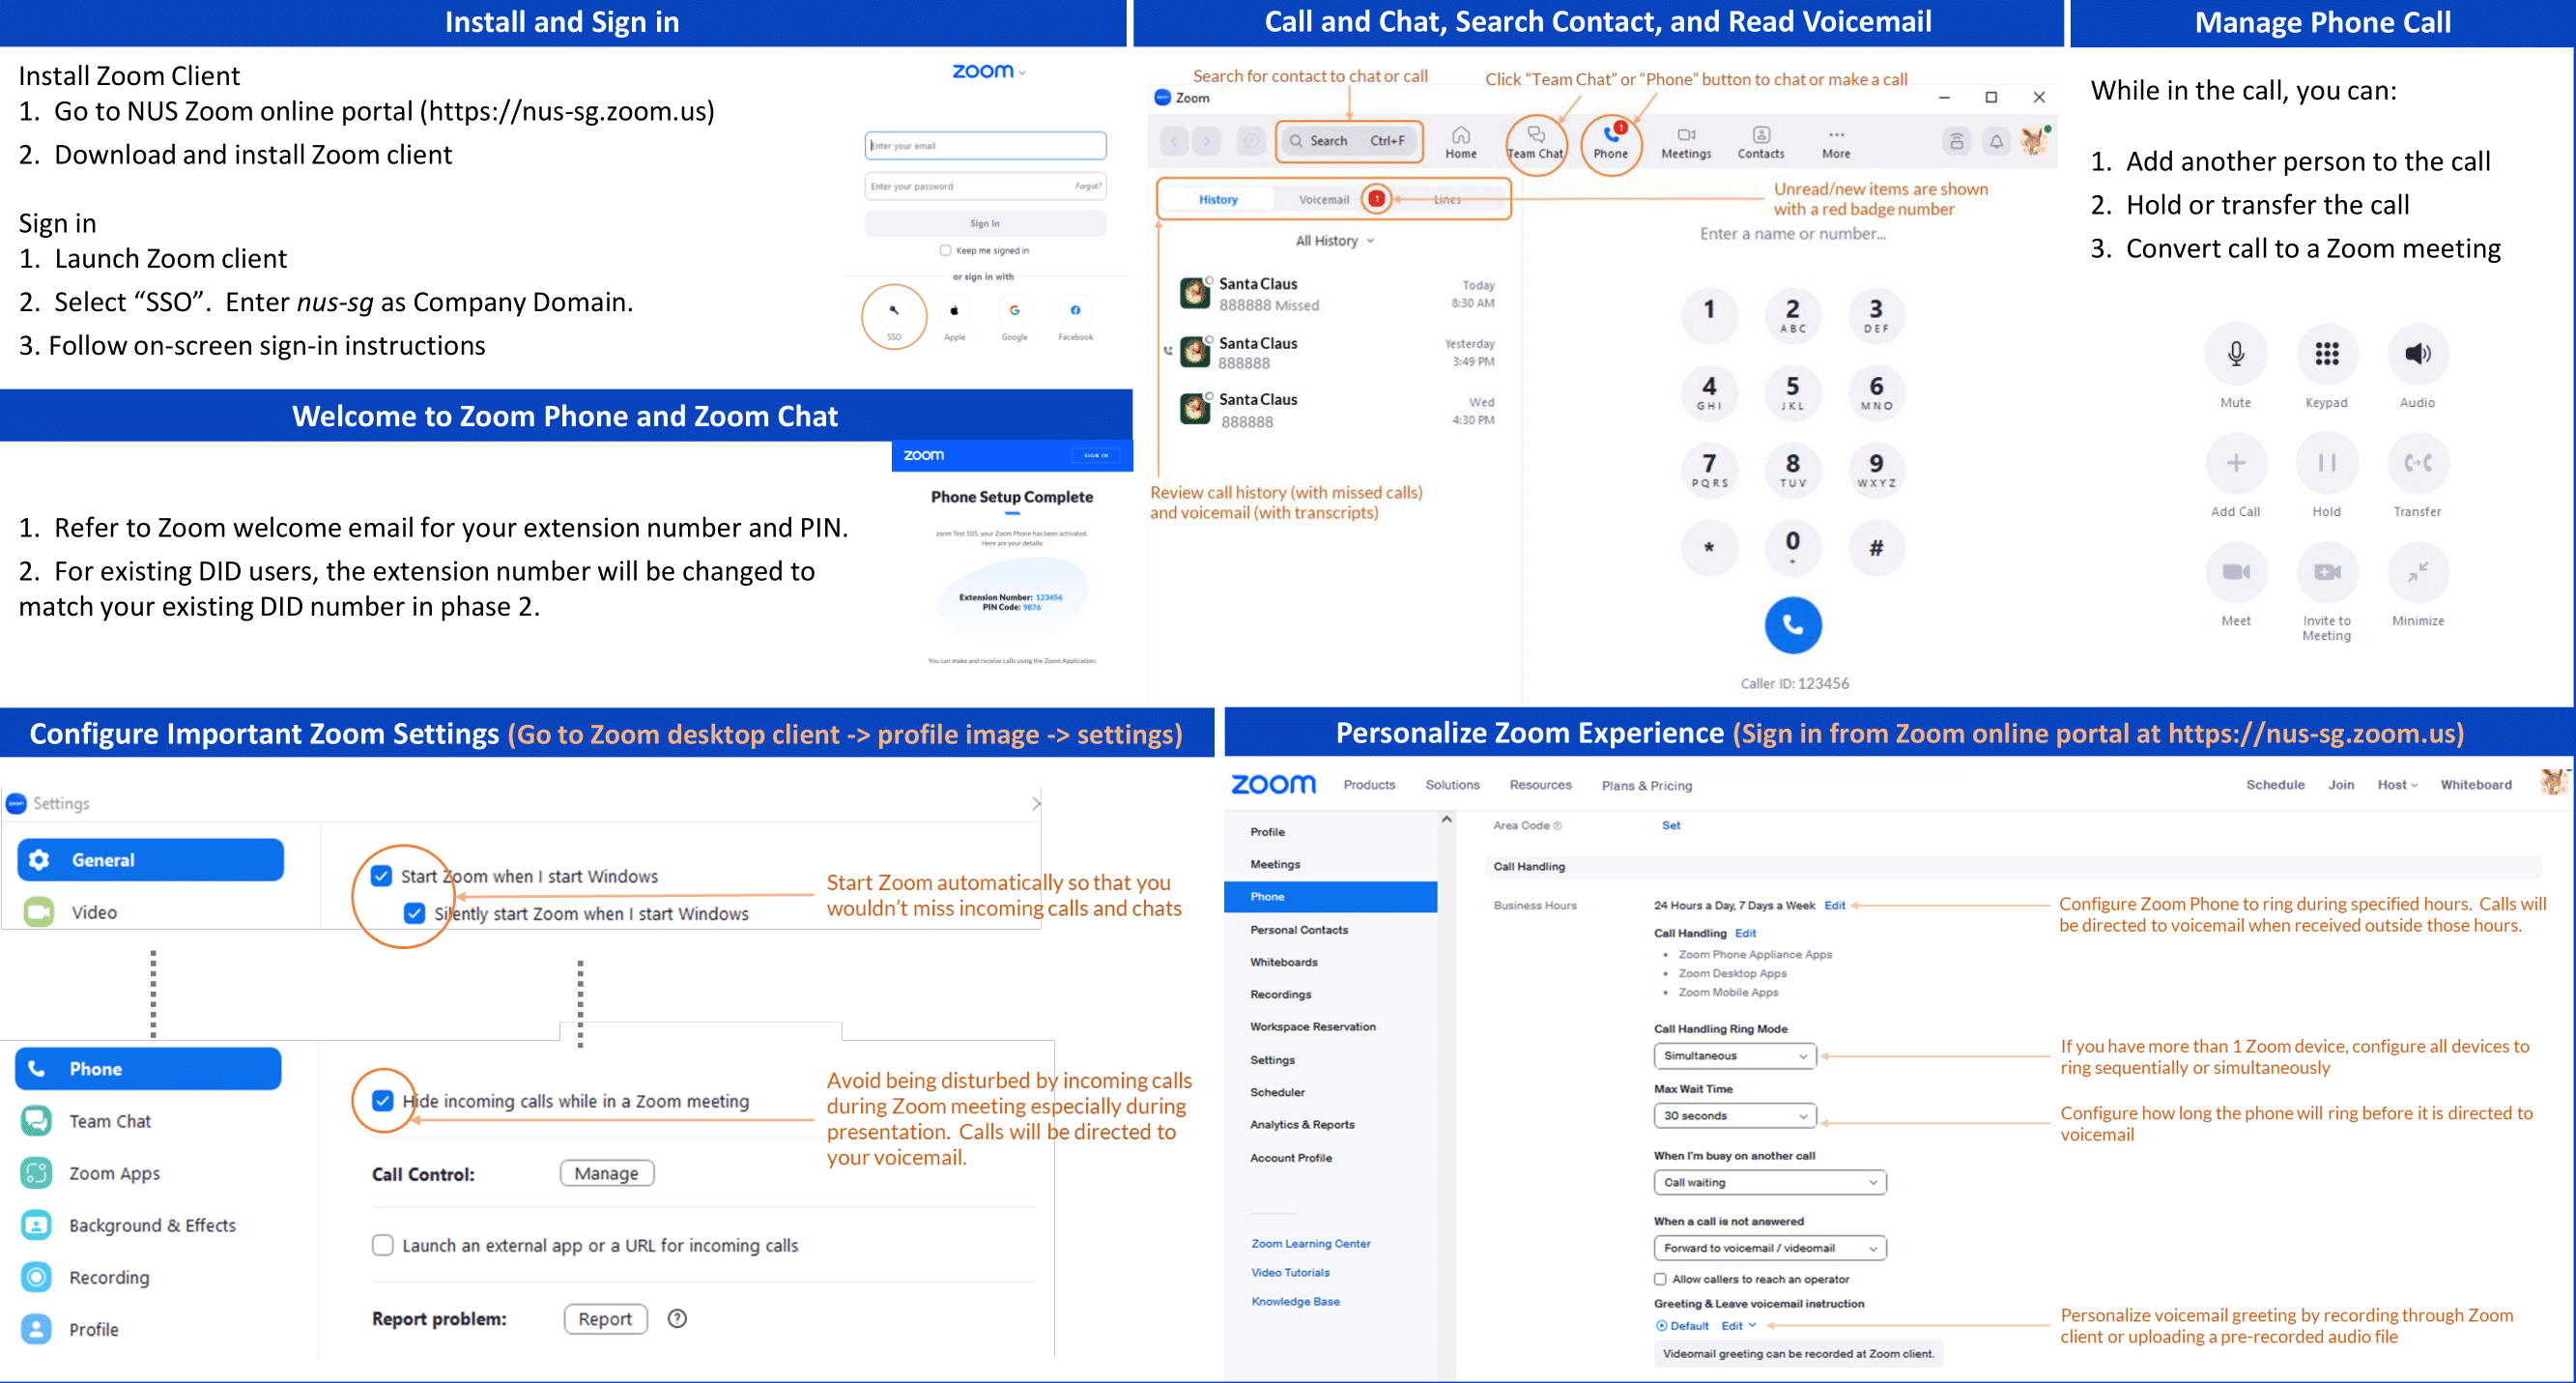Enable Launch an external app checkbox
This screenshot has height=1383, width=2576.
click(x=383, y=1245)
